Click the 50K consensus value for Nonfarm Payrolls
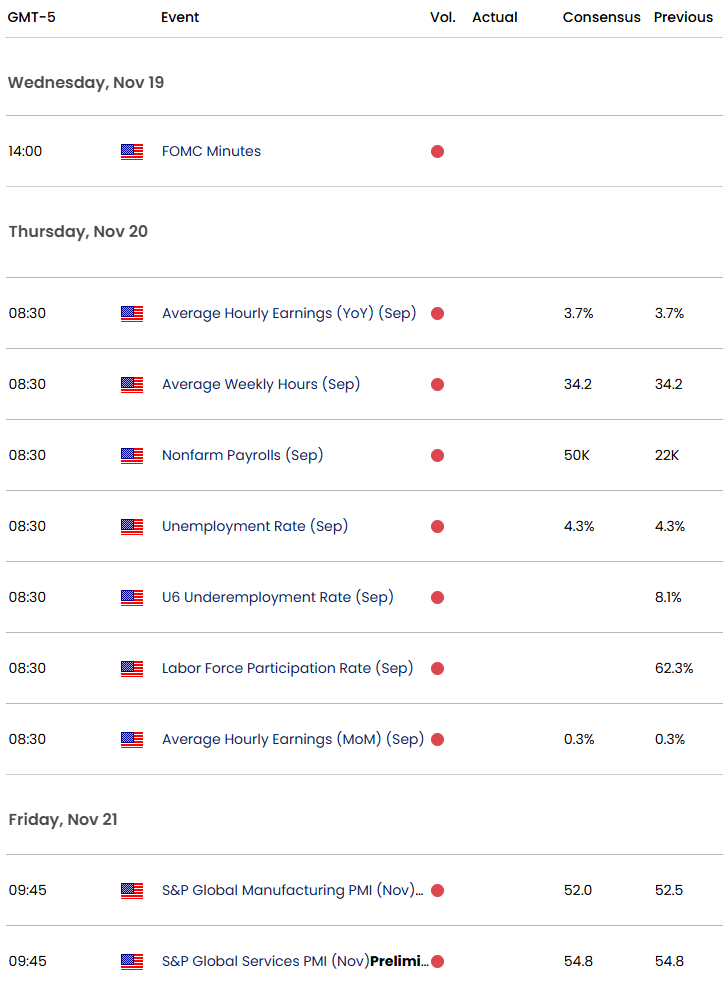 click(578, 456)
